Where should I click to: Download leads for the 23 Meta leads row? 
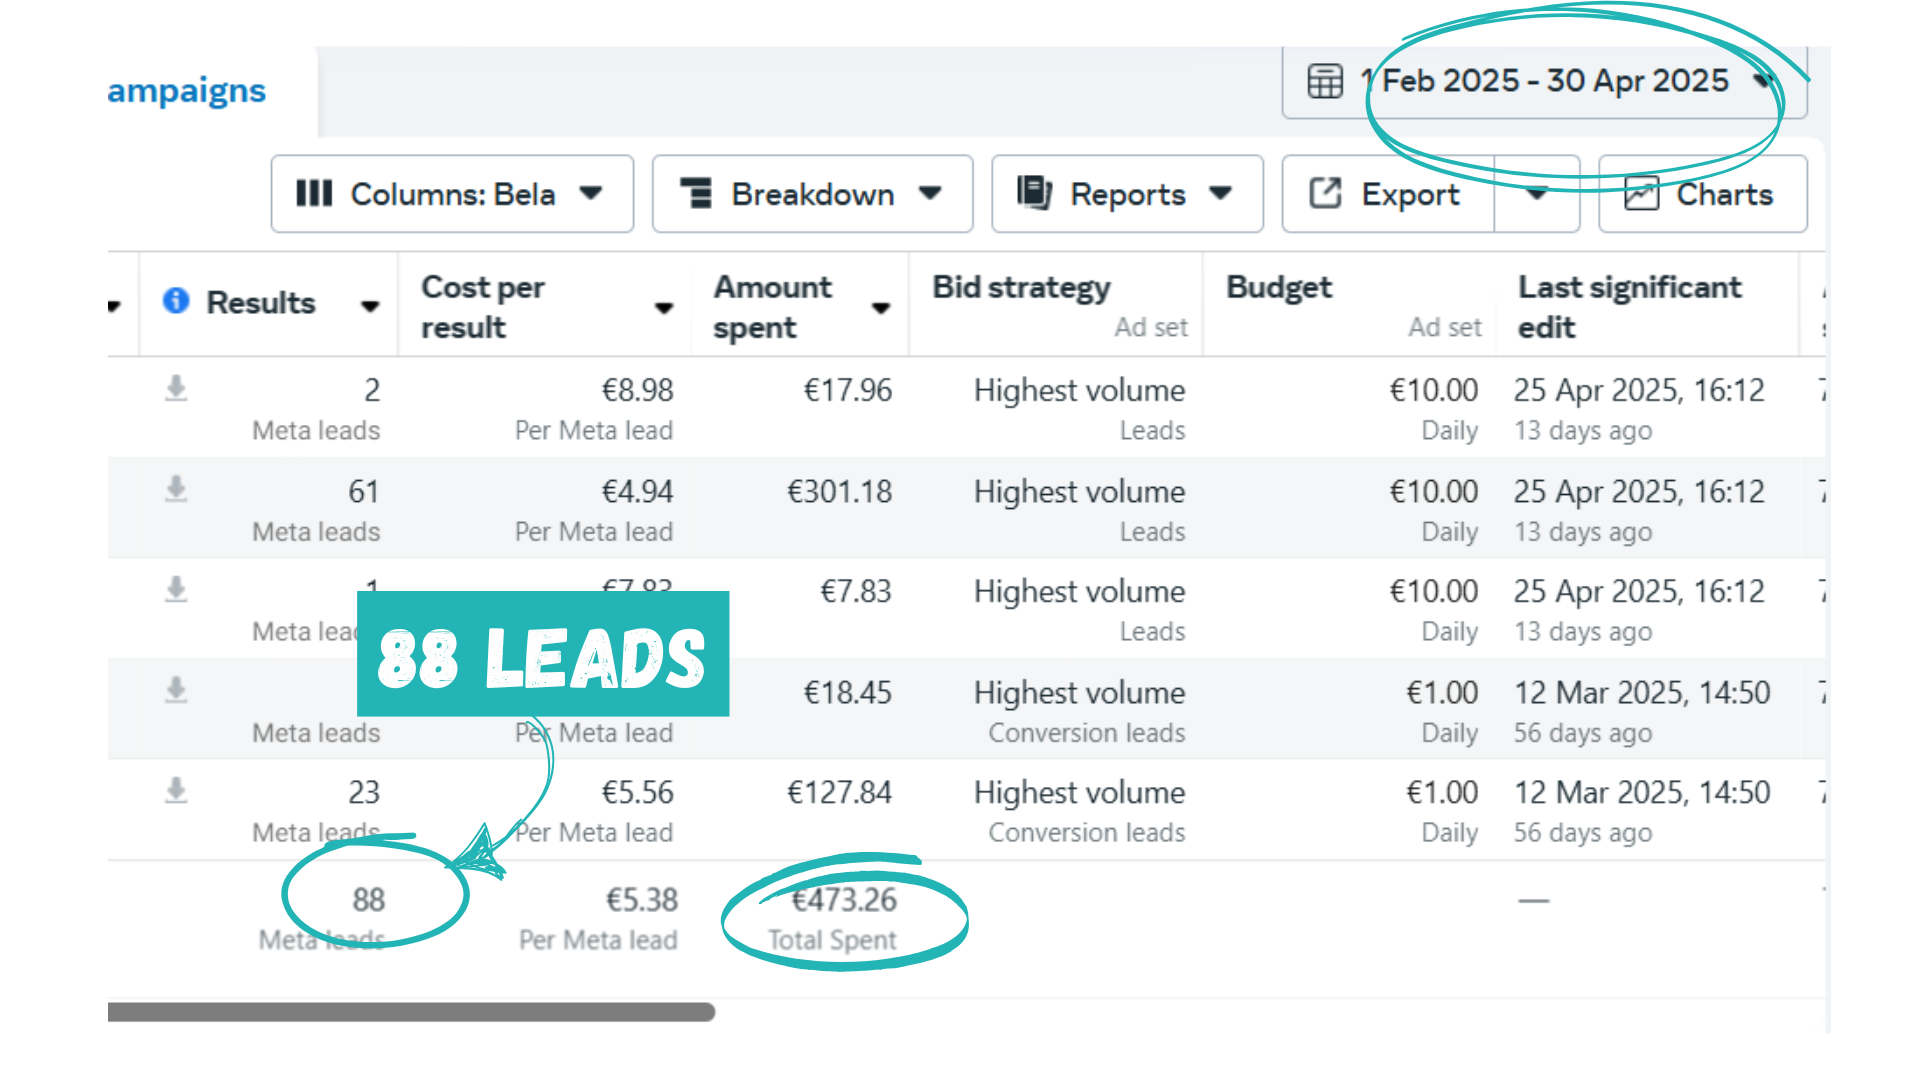(x=176, y=791)
